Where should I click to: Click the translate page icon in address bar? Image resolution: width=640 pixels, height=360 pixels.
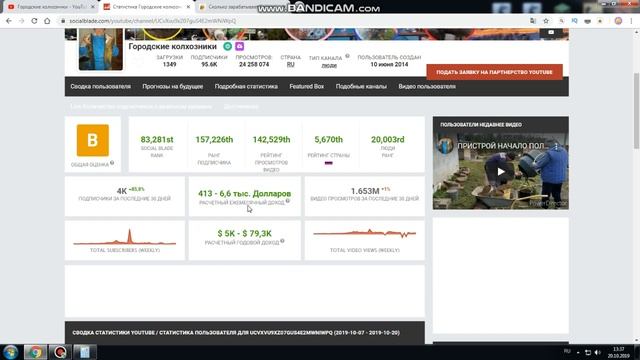533,21
